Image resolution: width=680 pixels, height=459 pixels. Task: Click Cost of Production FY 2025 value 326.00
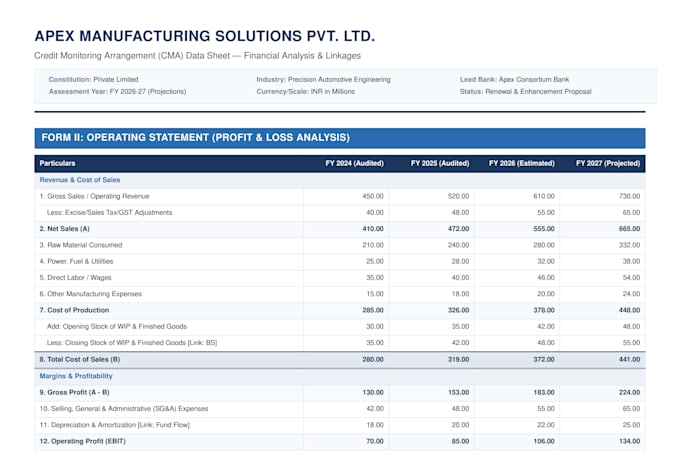[x=458, y=310]
